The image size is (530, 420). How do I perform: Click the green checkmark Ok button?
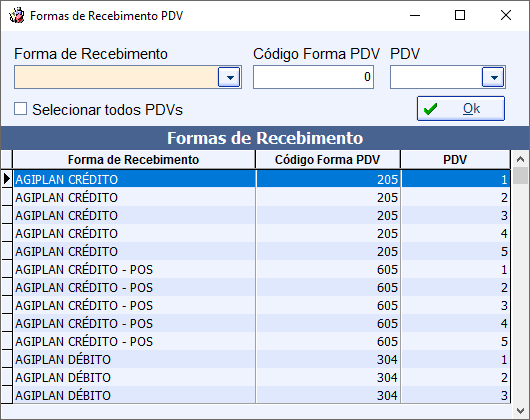[461, 108]
